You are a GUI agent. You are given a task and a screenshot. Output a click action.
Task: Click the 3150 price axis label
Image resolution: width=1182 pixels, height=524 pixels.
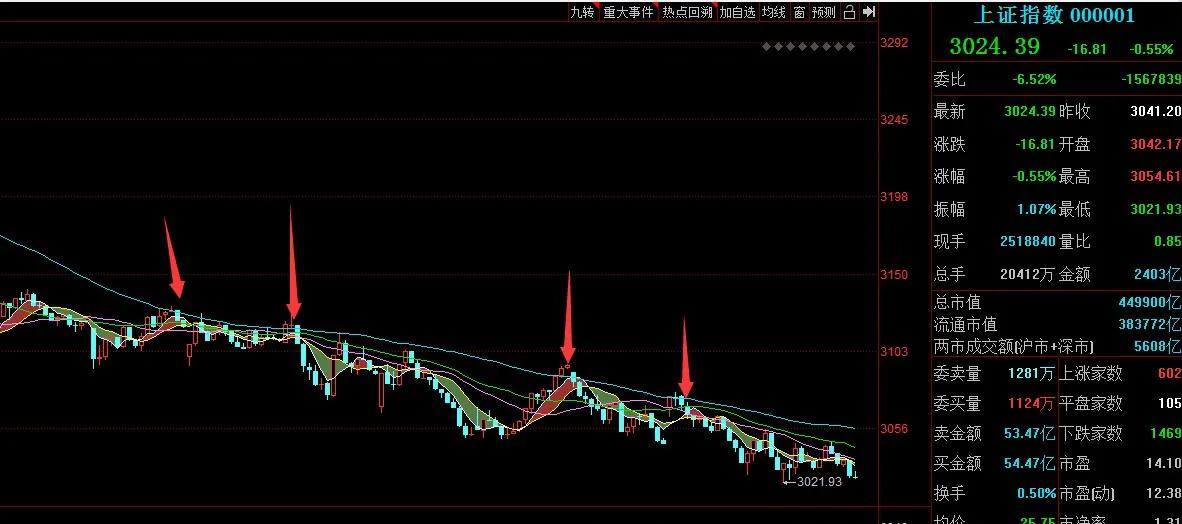coord(895,274)
